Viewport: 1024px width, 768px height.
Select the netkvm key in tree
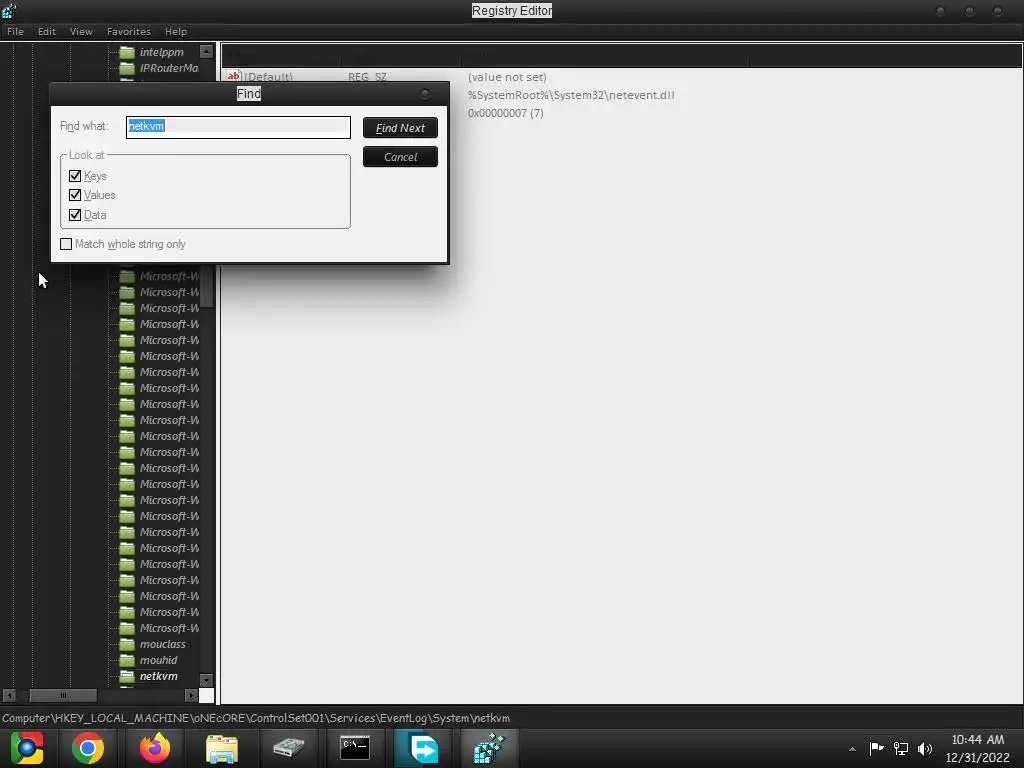point(159,676)
